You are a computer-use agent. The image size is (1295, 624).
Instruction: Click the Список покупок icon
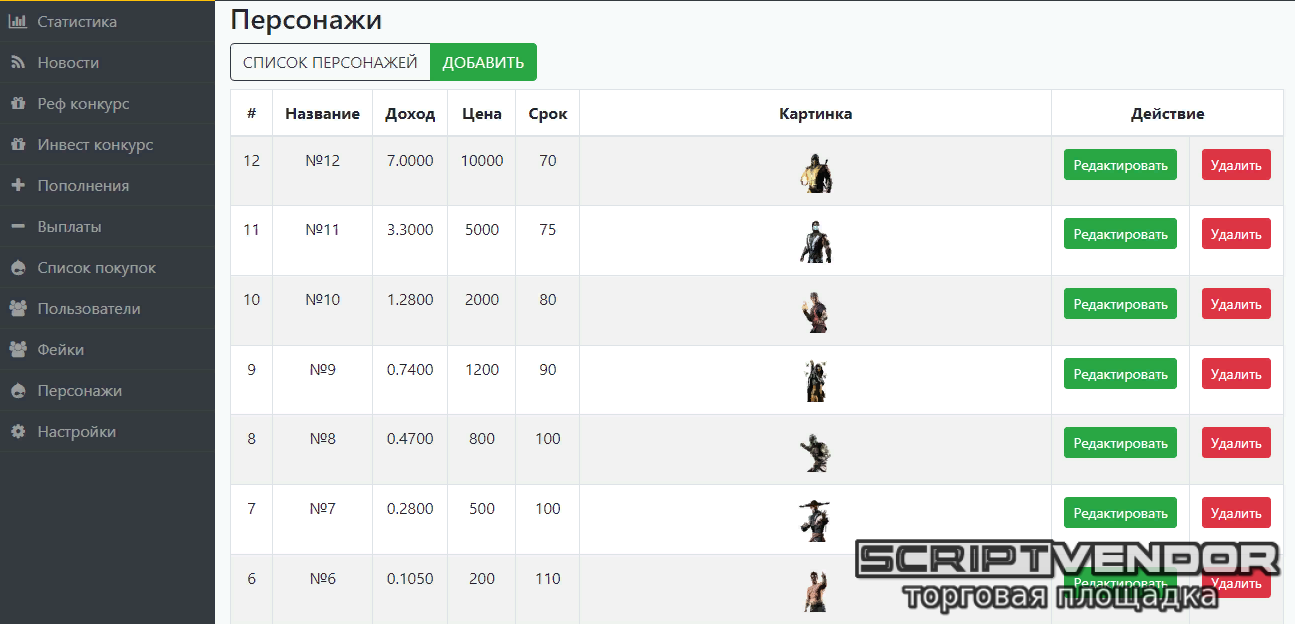(17, 268)
